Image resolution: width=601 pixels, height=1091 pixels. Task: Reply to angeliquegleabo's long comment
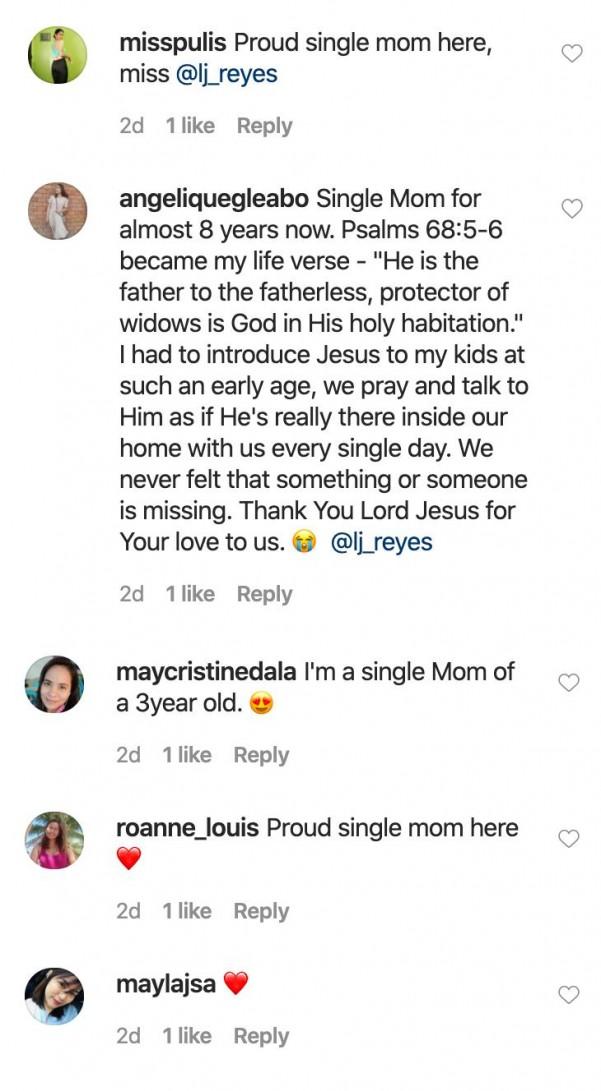click(x=264, y=594)
